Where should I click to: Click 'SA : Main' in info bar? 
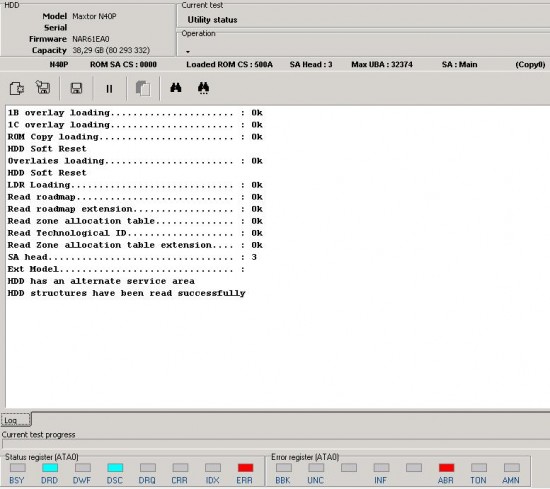point(460,65)
